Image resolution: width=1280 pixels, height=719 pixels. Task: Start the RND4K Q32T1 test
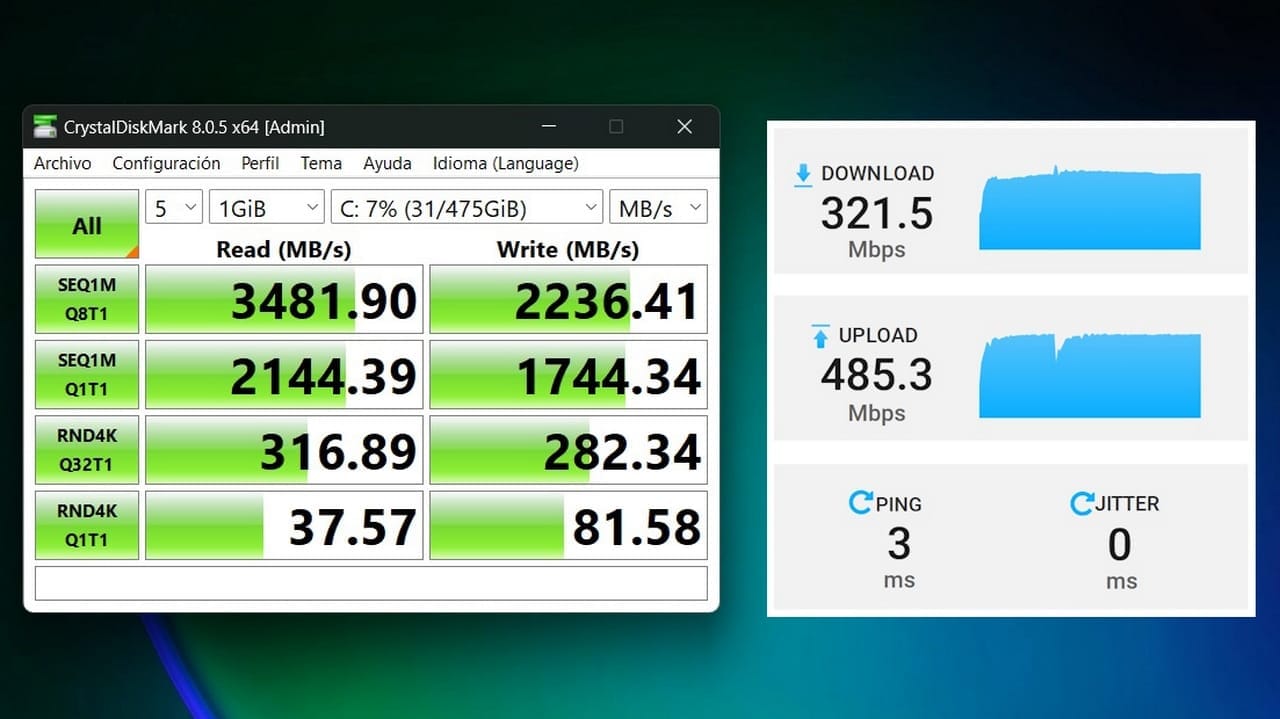click(87, 450)
